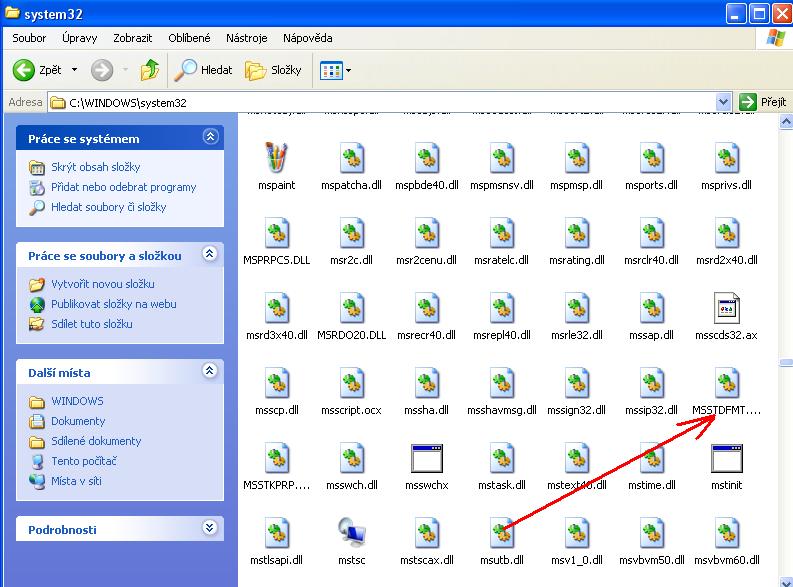Open the Nástroje menu
This screenshot has width=793, height=587.
tap(246, 38)
